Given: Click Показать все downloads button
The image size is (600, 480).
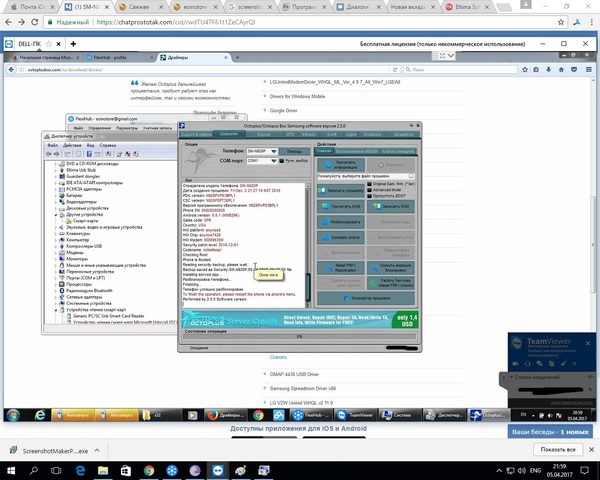Looking at the screenshot, I should click(558, 449).
